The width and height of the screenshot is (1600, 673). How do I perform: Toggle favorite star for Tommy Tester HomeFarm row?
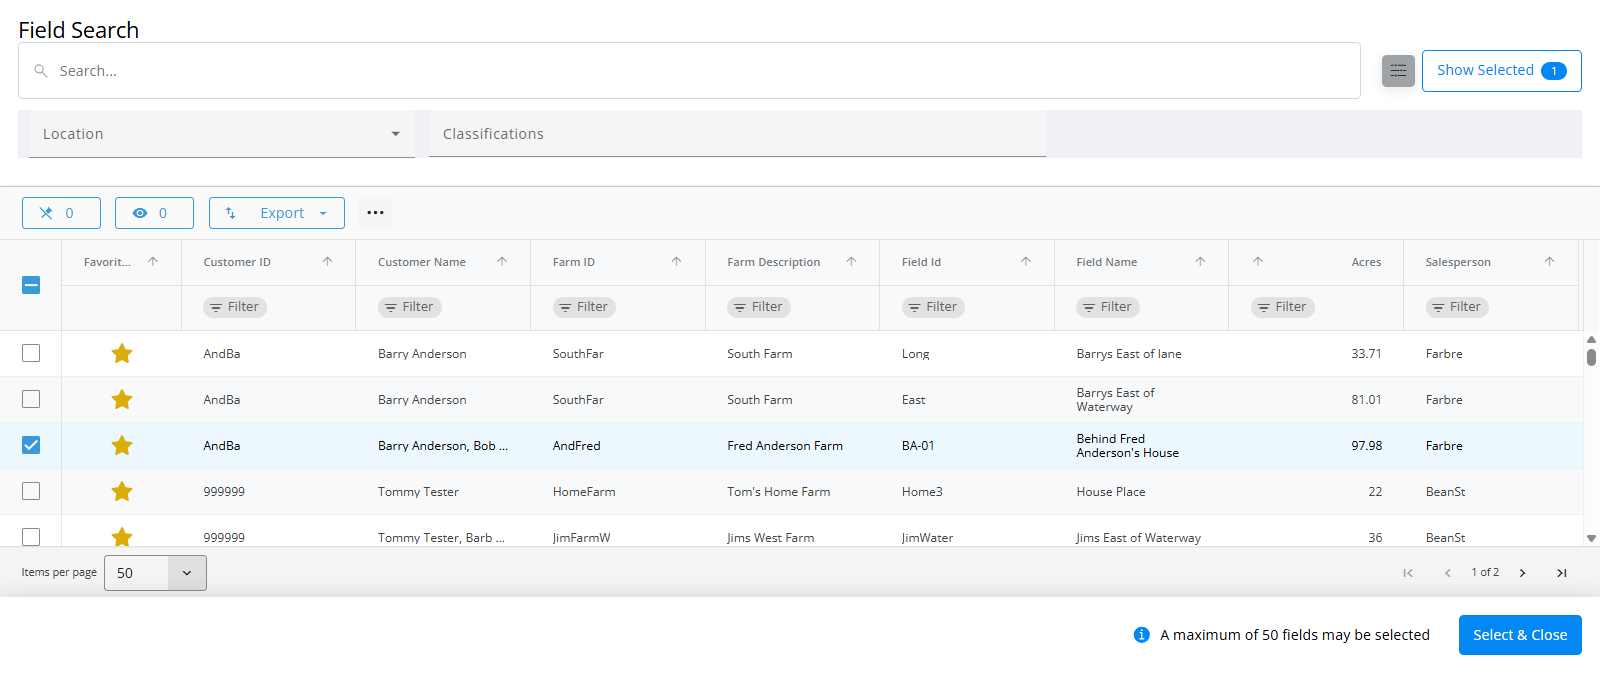[x=122, y=492]
